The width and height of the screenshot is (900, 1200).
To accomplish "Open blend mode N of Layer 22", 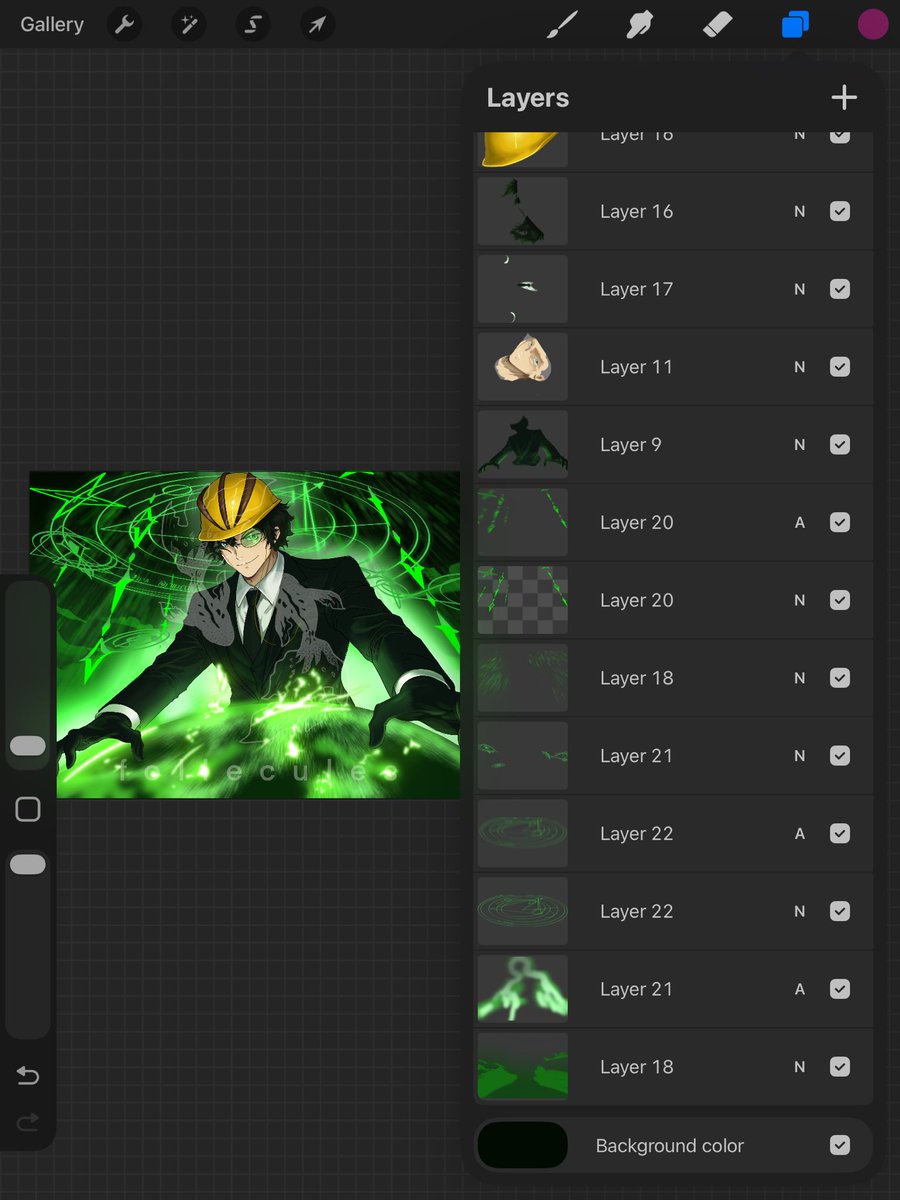I will coord(799,911).
